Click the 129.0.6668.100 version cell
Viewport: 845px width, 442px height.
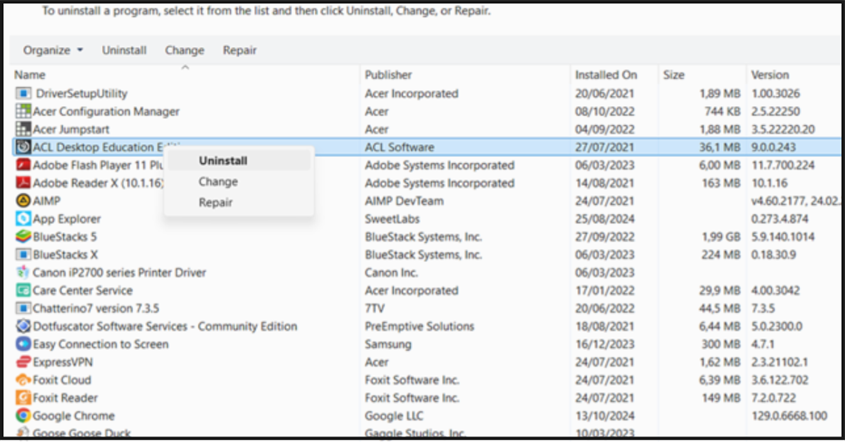click(x=789, y=416)
